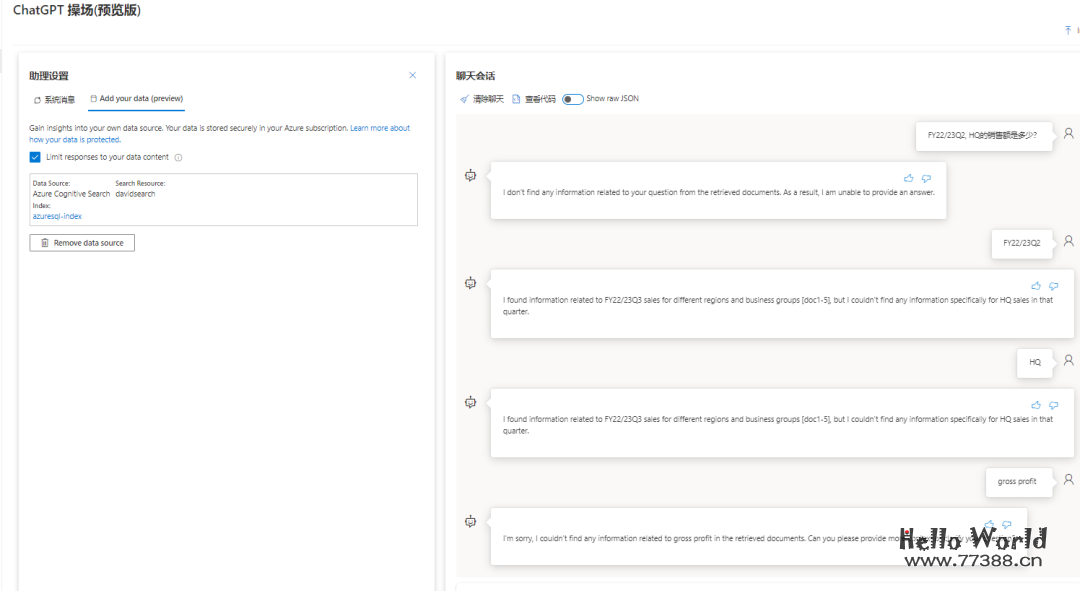Thumbs down the first assistant response
The image size is (1080, 591).
[926, 178]
